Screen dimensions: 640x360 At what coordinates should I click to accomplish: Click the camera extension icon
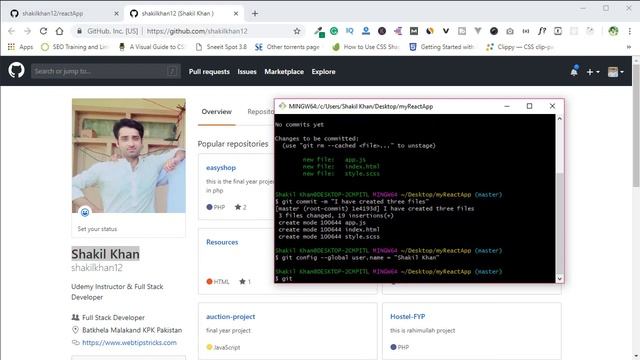click(510, 31)
